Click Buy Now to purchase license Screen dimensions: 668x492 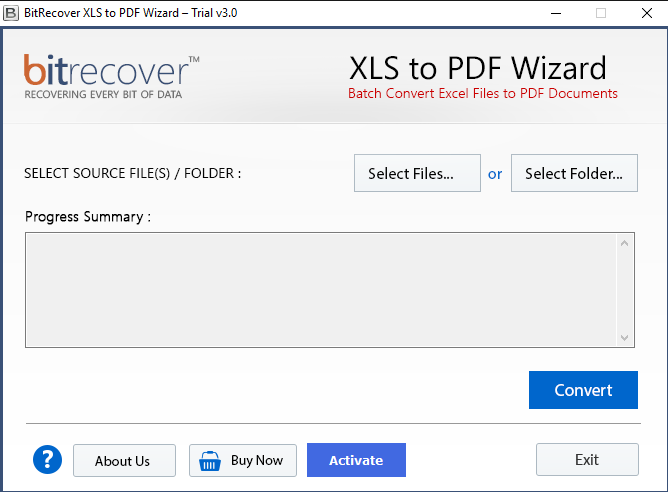(x=243, y=460)
